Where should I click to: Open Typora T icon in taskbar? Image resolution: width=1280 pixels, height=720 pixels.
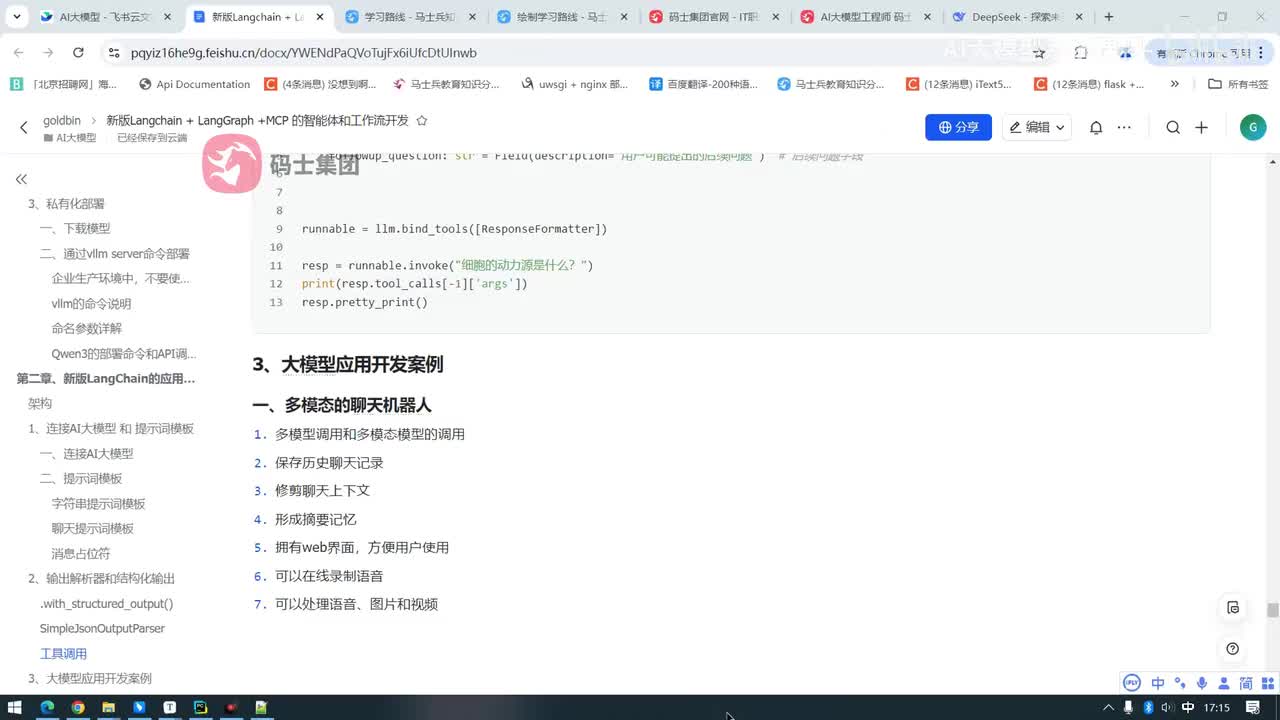point(169,707)
